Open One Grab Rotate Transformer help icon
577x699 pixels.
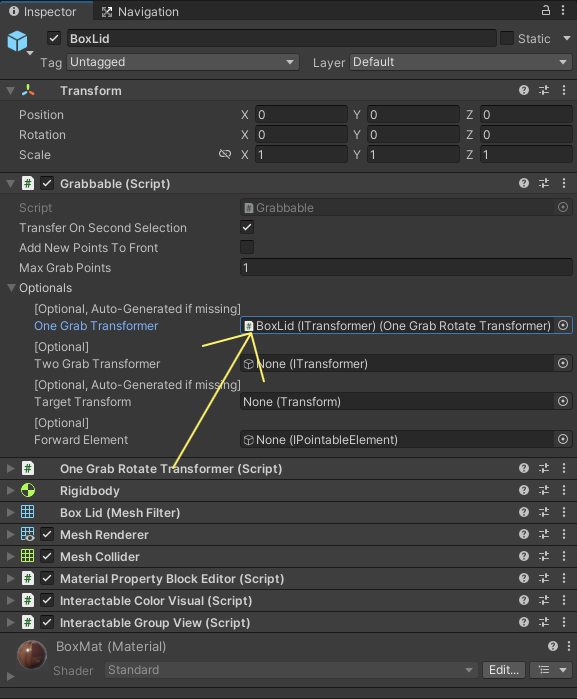point(524,468)
